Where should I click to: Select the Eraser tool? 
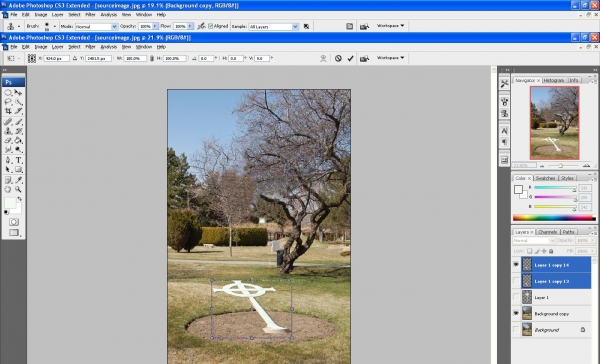8,140
